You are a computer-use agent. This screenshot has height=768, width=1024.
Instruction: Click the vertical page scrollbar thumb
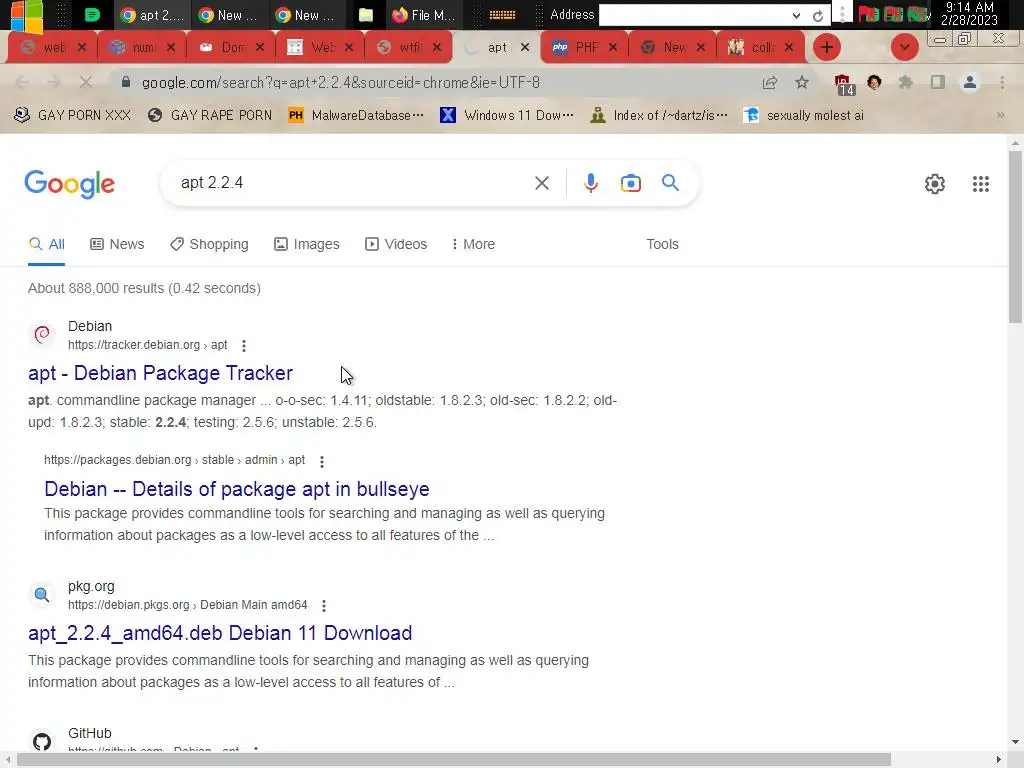coord(1015,236)
